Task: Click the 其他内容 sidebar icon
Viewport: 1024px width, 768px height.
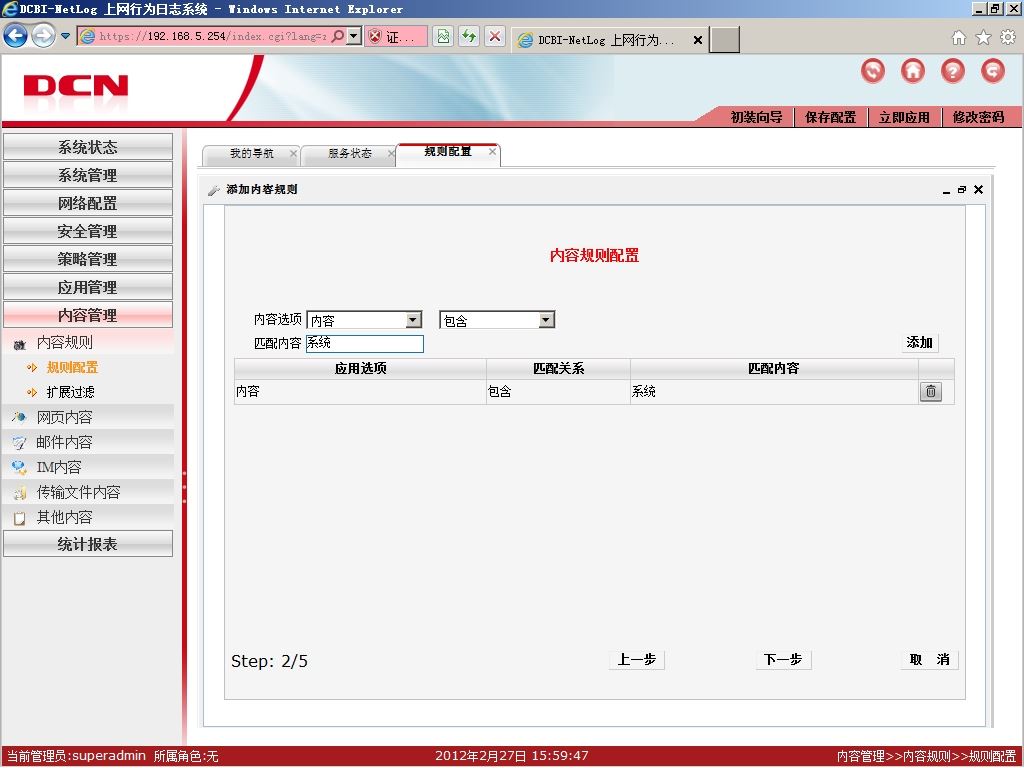Action: [x=19, y=518]
